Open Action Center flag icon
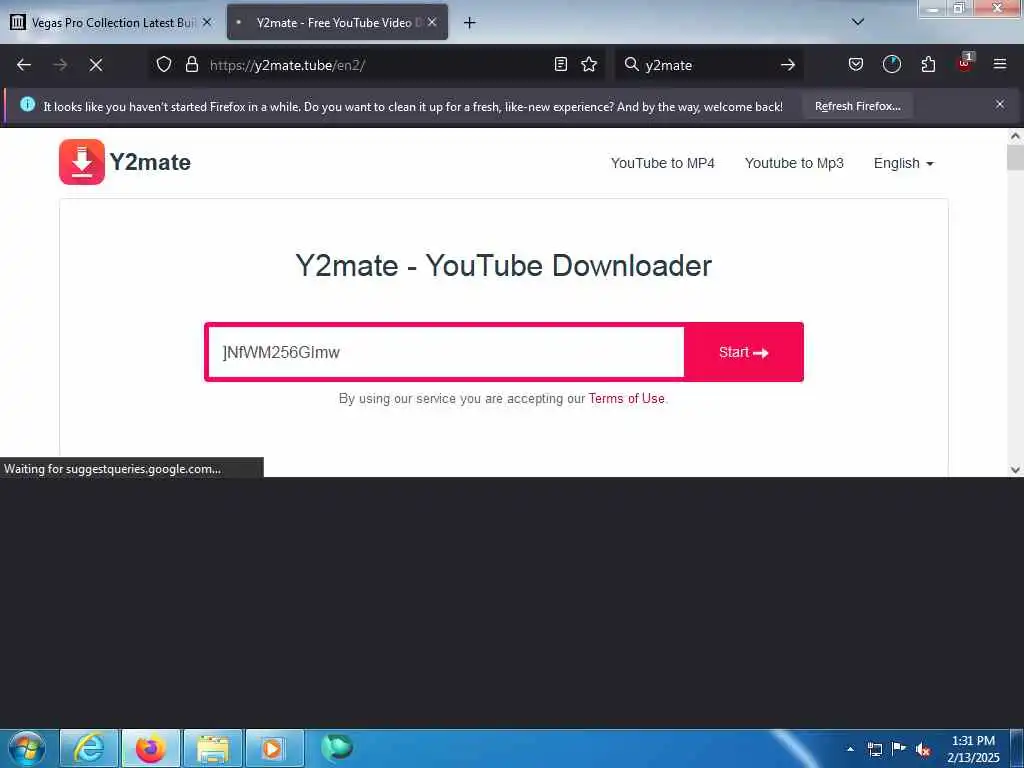Screen dimensions: 1024x768 tap(899, 748)
